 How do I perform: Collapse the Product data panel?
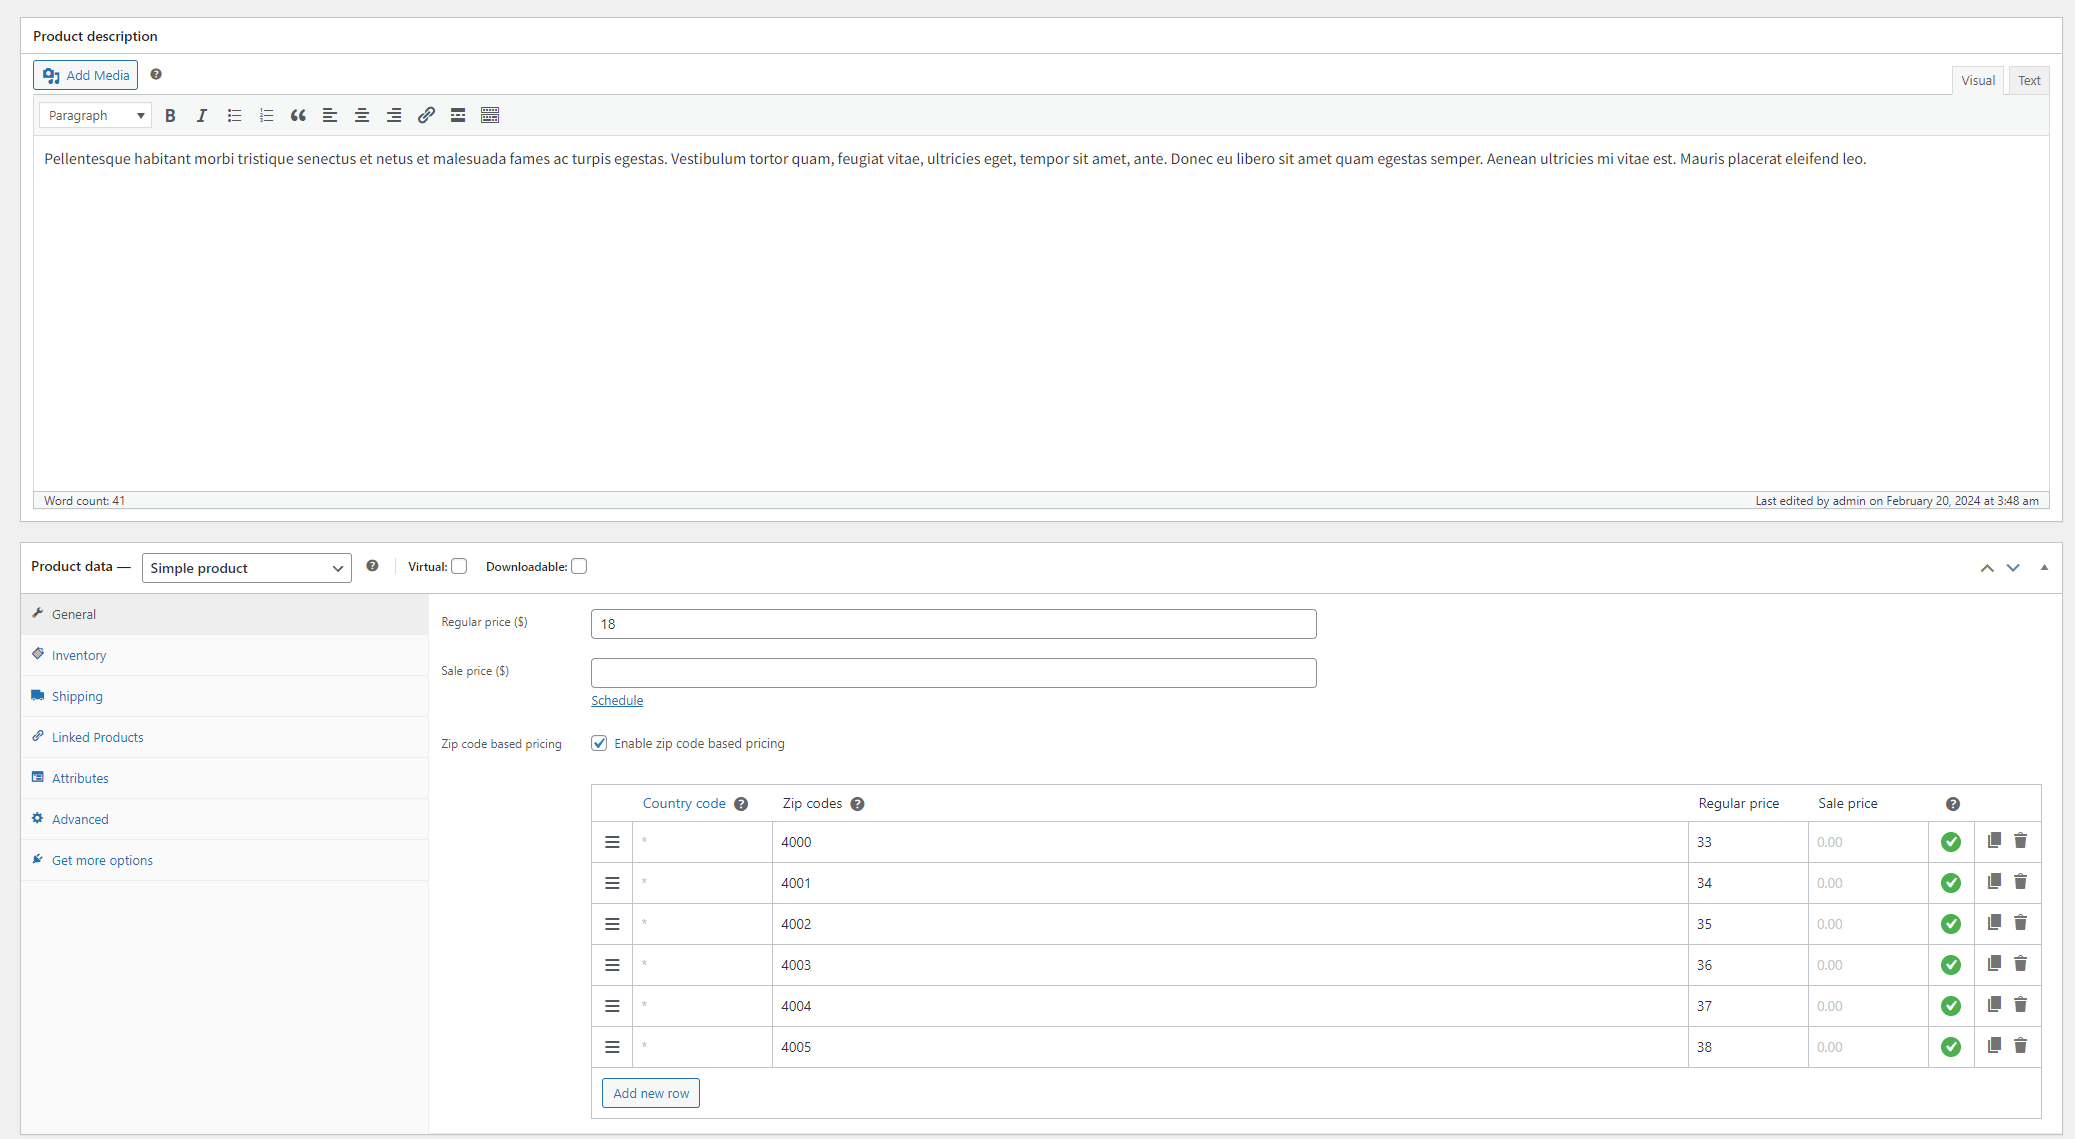[x=2044, y=568]
